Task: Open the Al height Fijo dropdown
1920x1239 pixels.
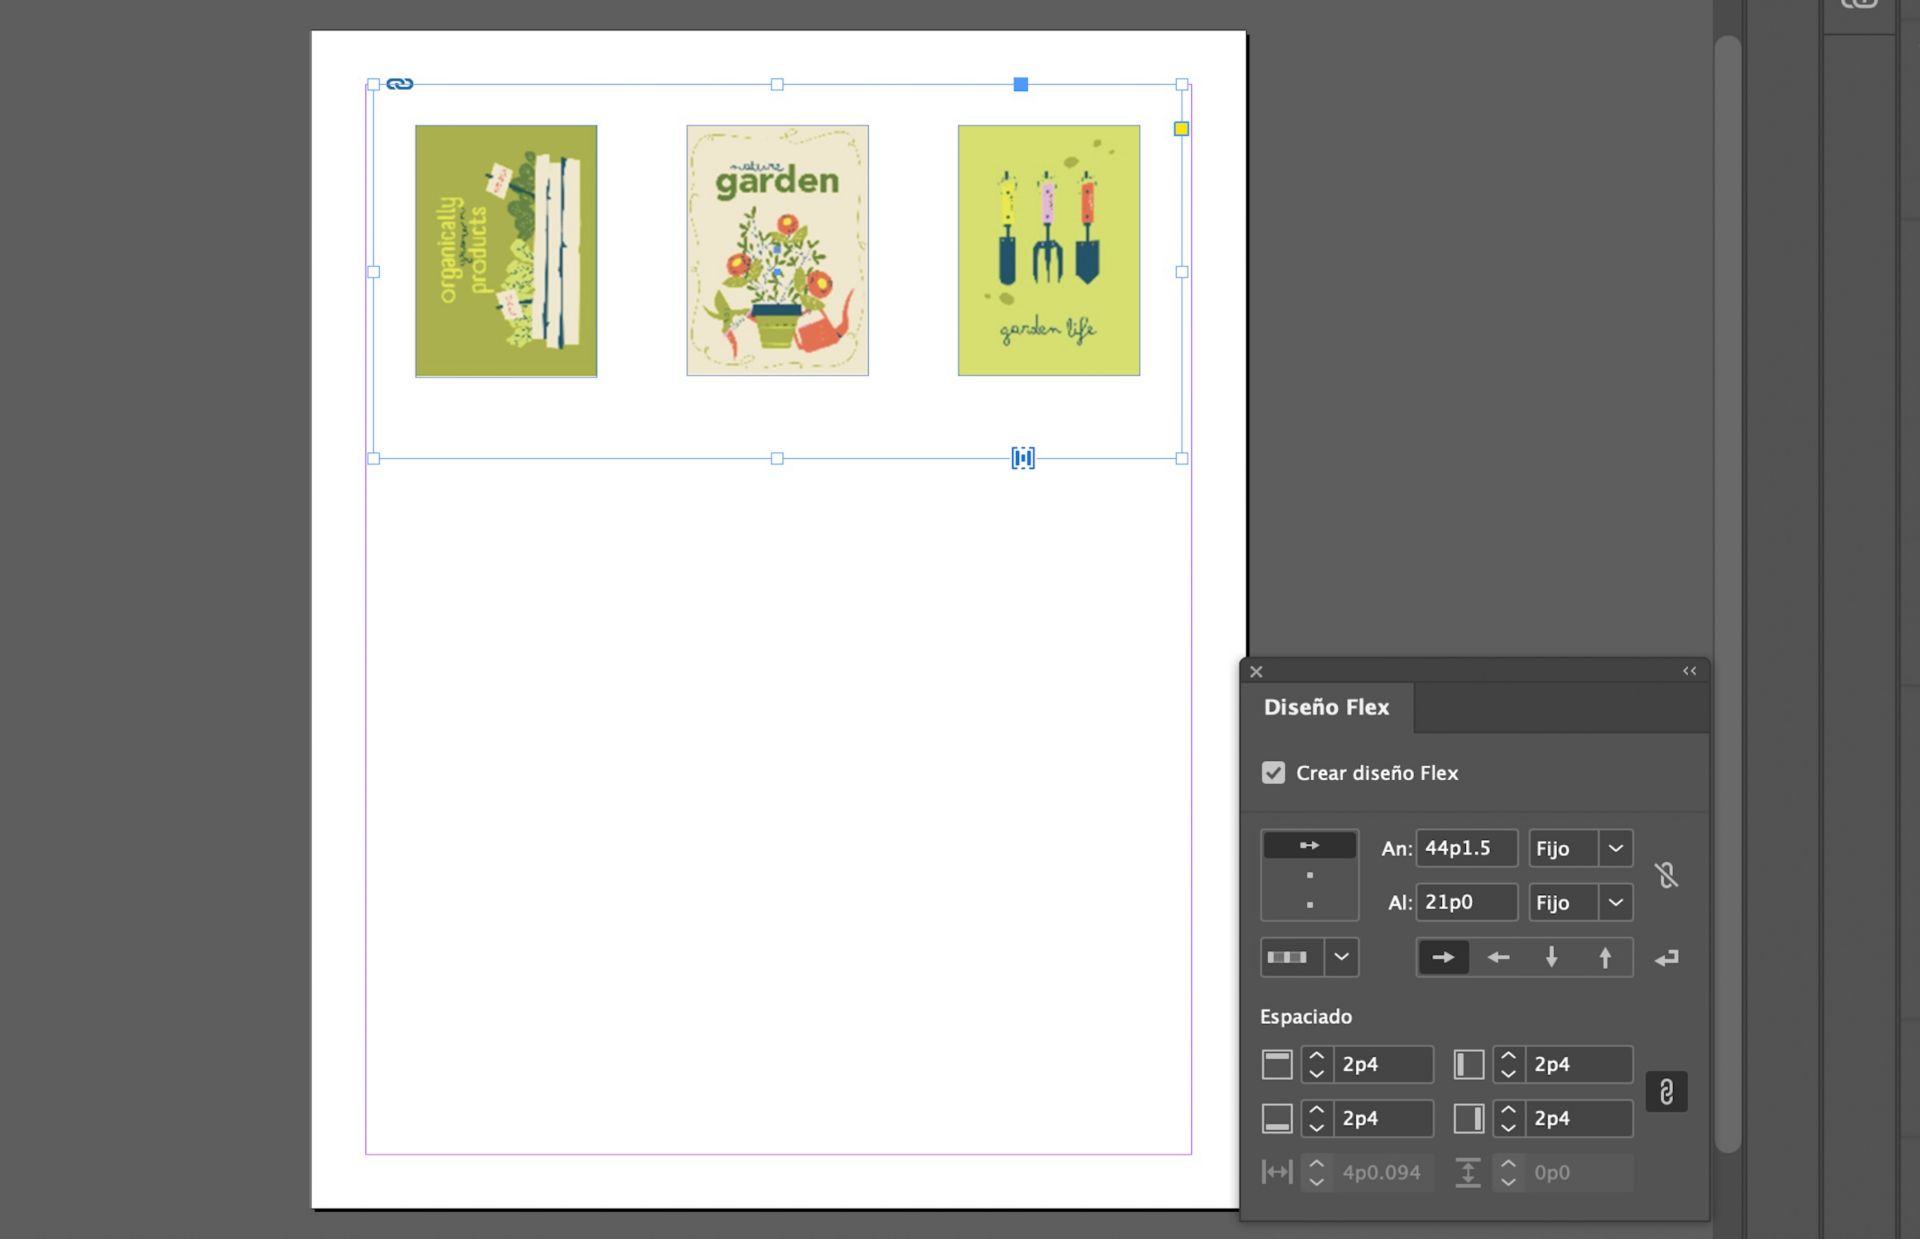Action: click(x=1615, y=902)
